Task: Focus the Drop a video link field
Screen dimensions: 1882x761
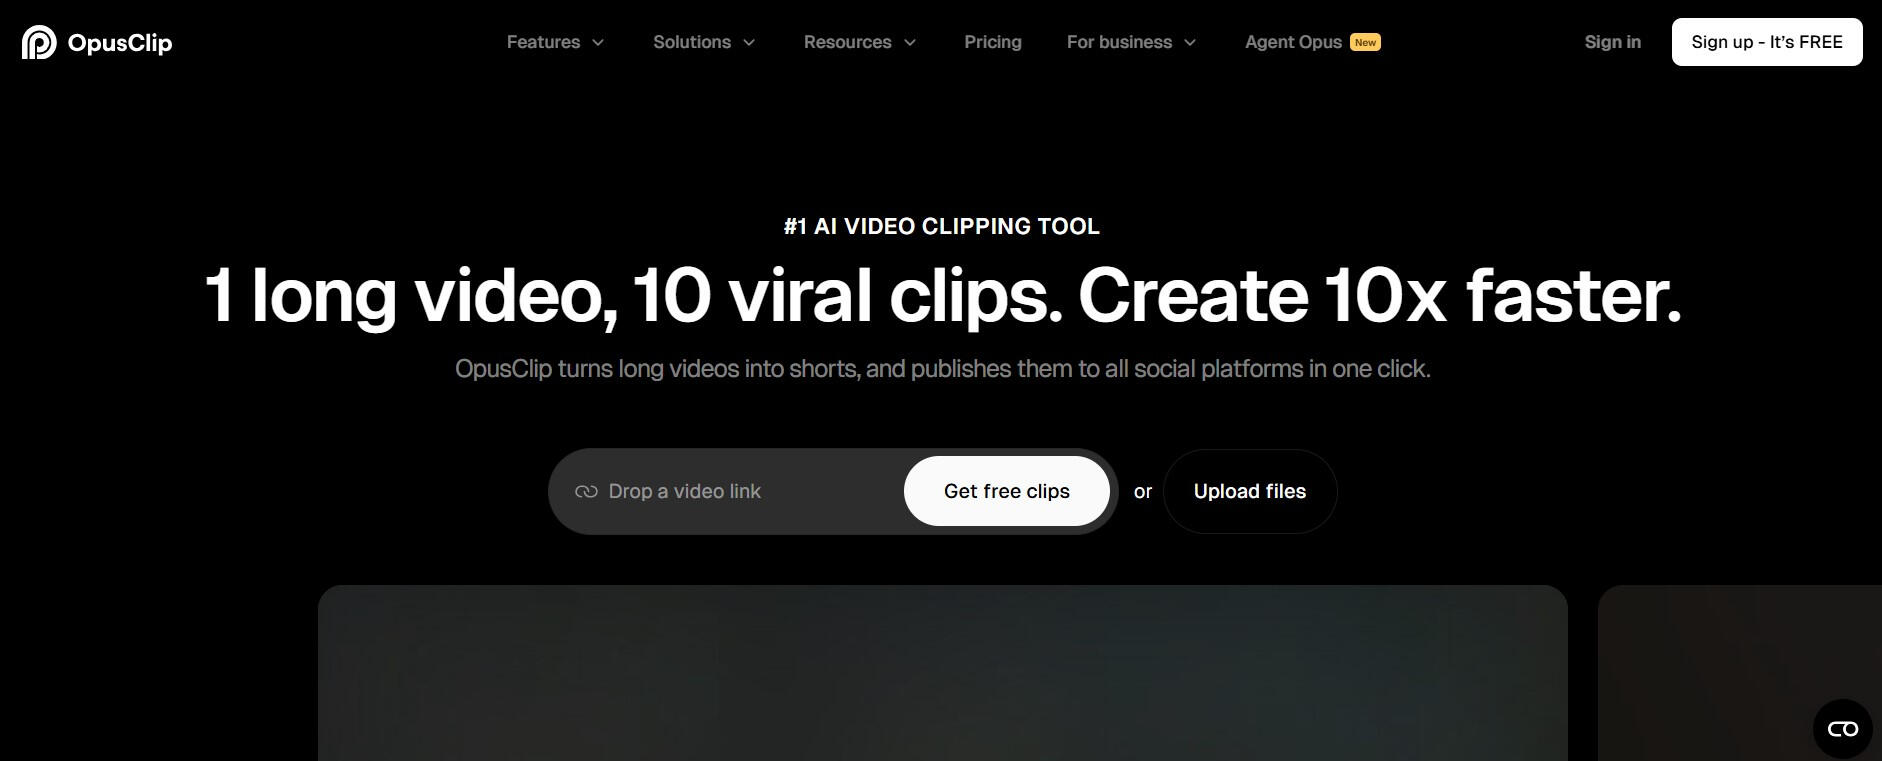Action: 740,491
